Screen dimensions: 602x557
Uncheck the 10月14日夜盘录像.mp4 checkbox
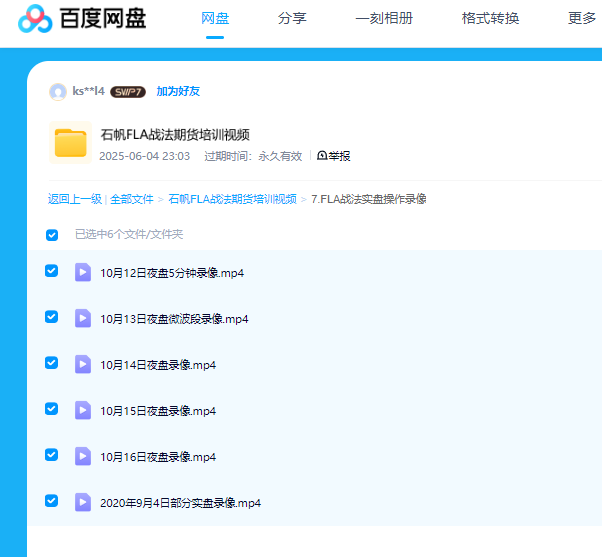click(52, 363)
